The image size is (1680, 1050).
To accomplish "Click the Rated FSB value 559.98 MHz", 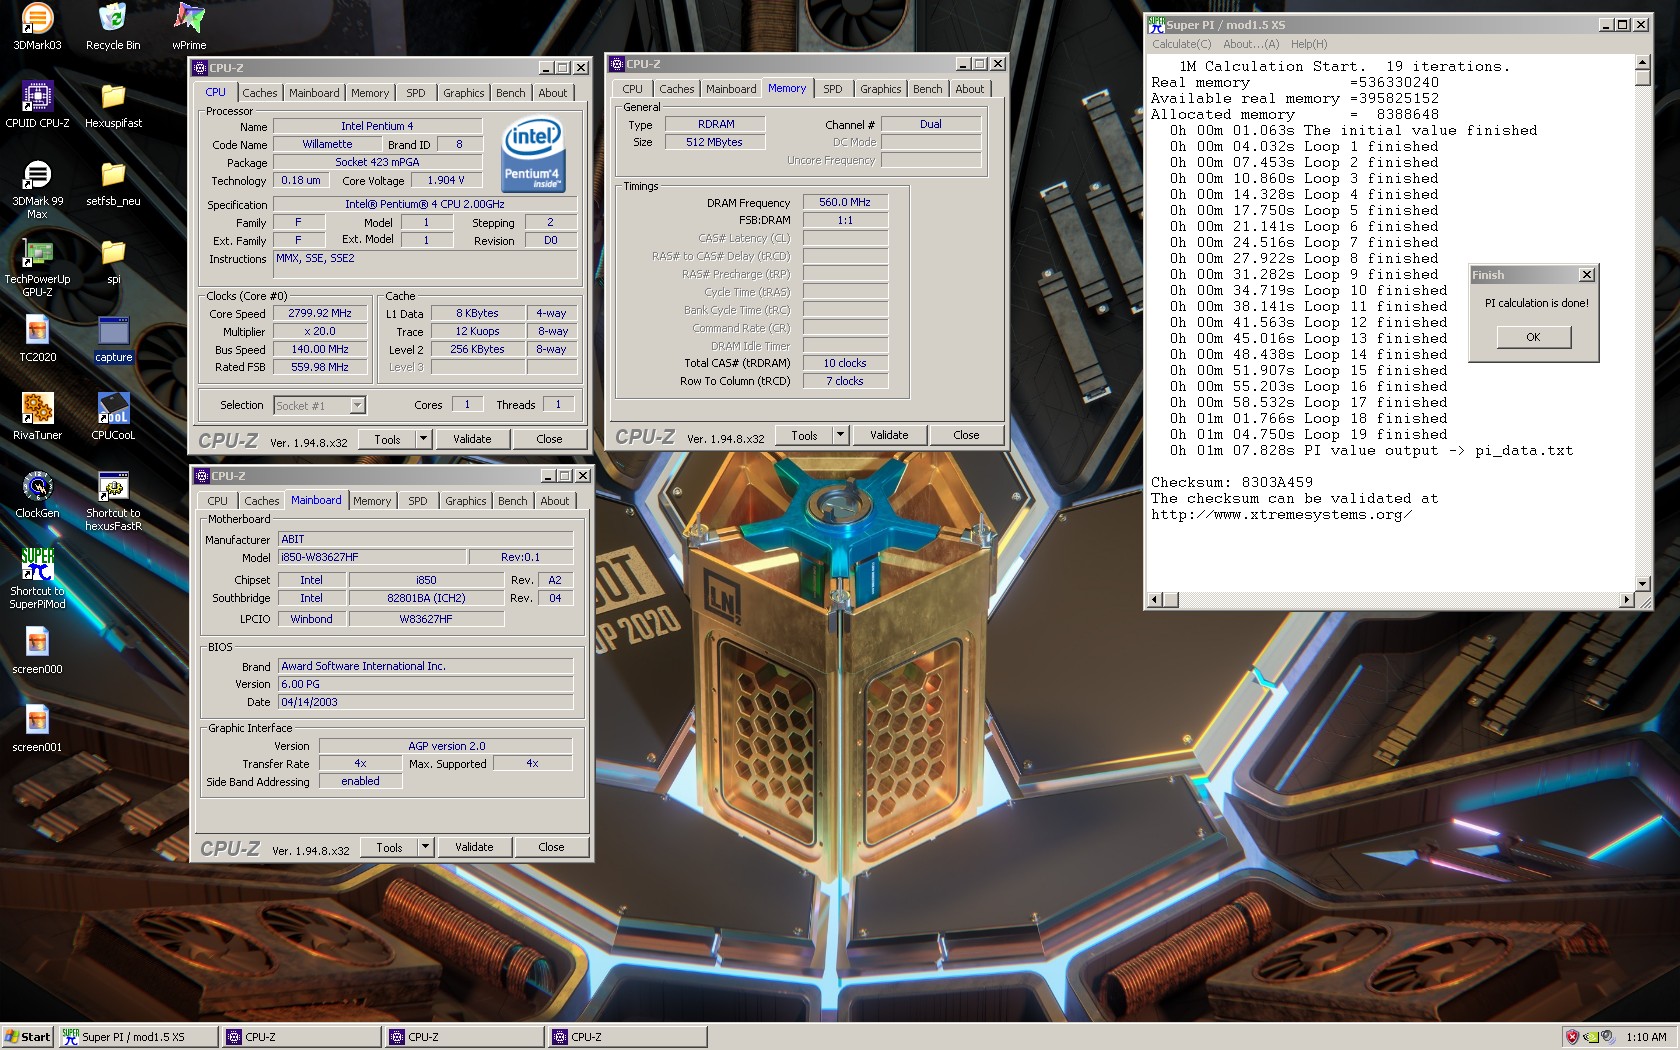I will (320, 367).
